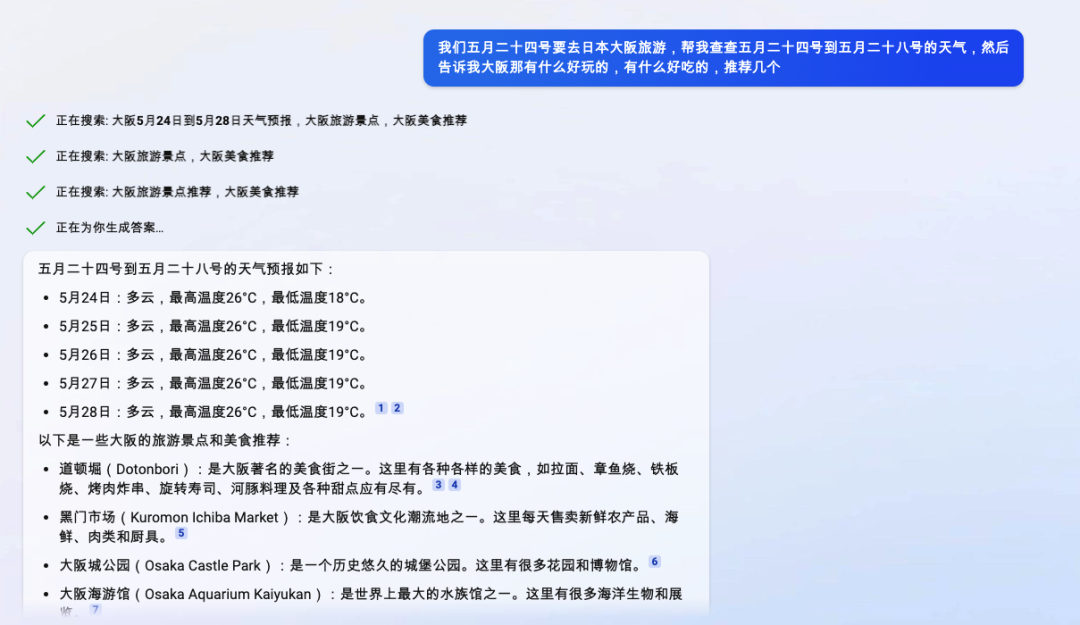Screen dimensions: 1080x625
Task: Open citation badge 2 after the weather list
Action: pyautogui.click(x=395, y=408)
